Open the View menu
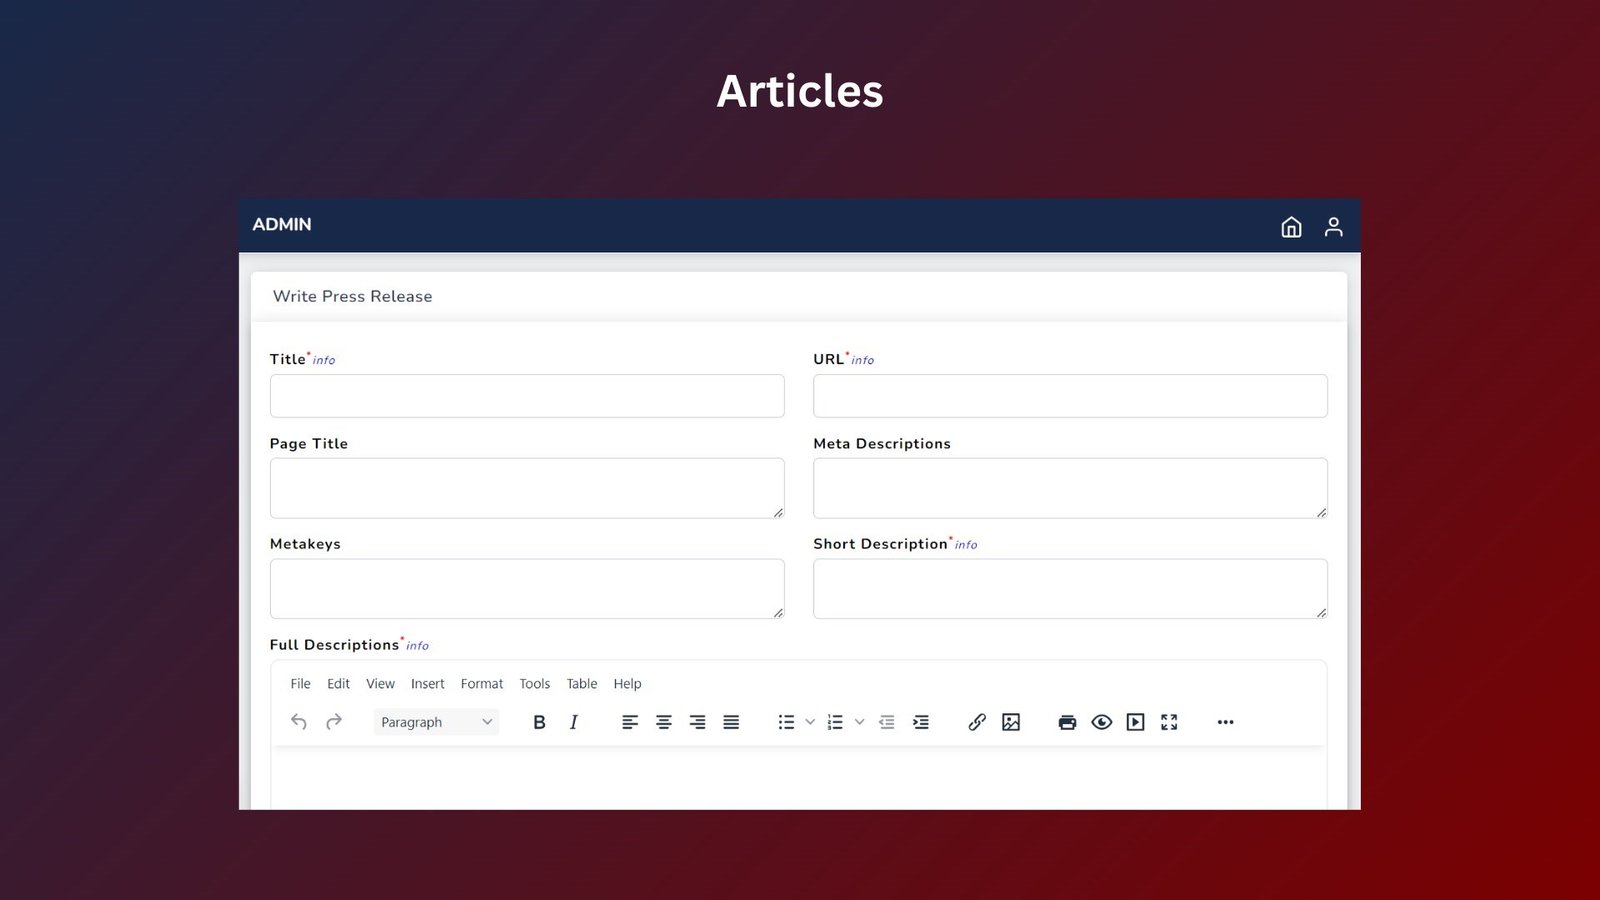Screen dimensions: 1600x900 (x=380, y=684)
